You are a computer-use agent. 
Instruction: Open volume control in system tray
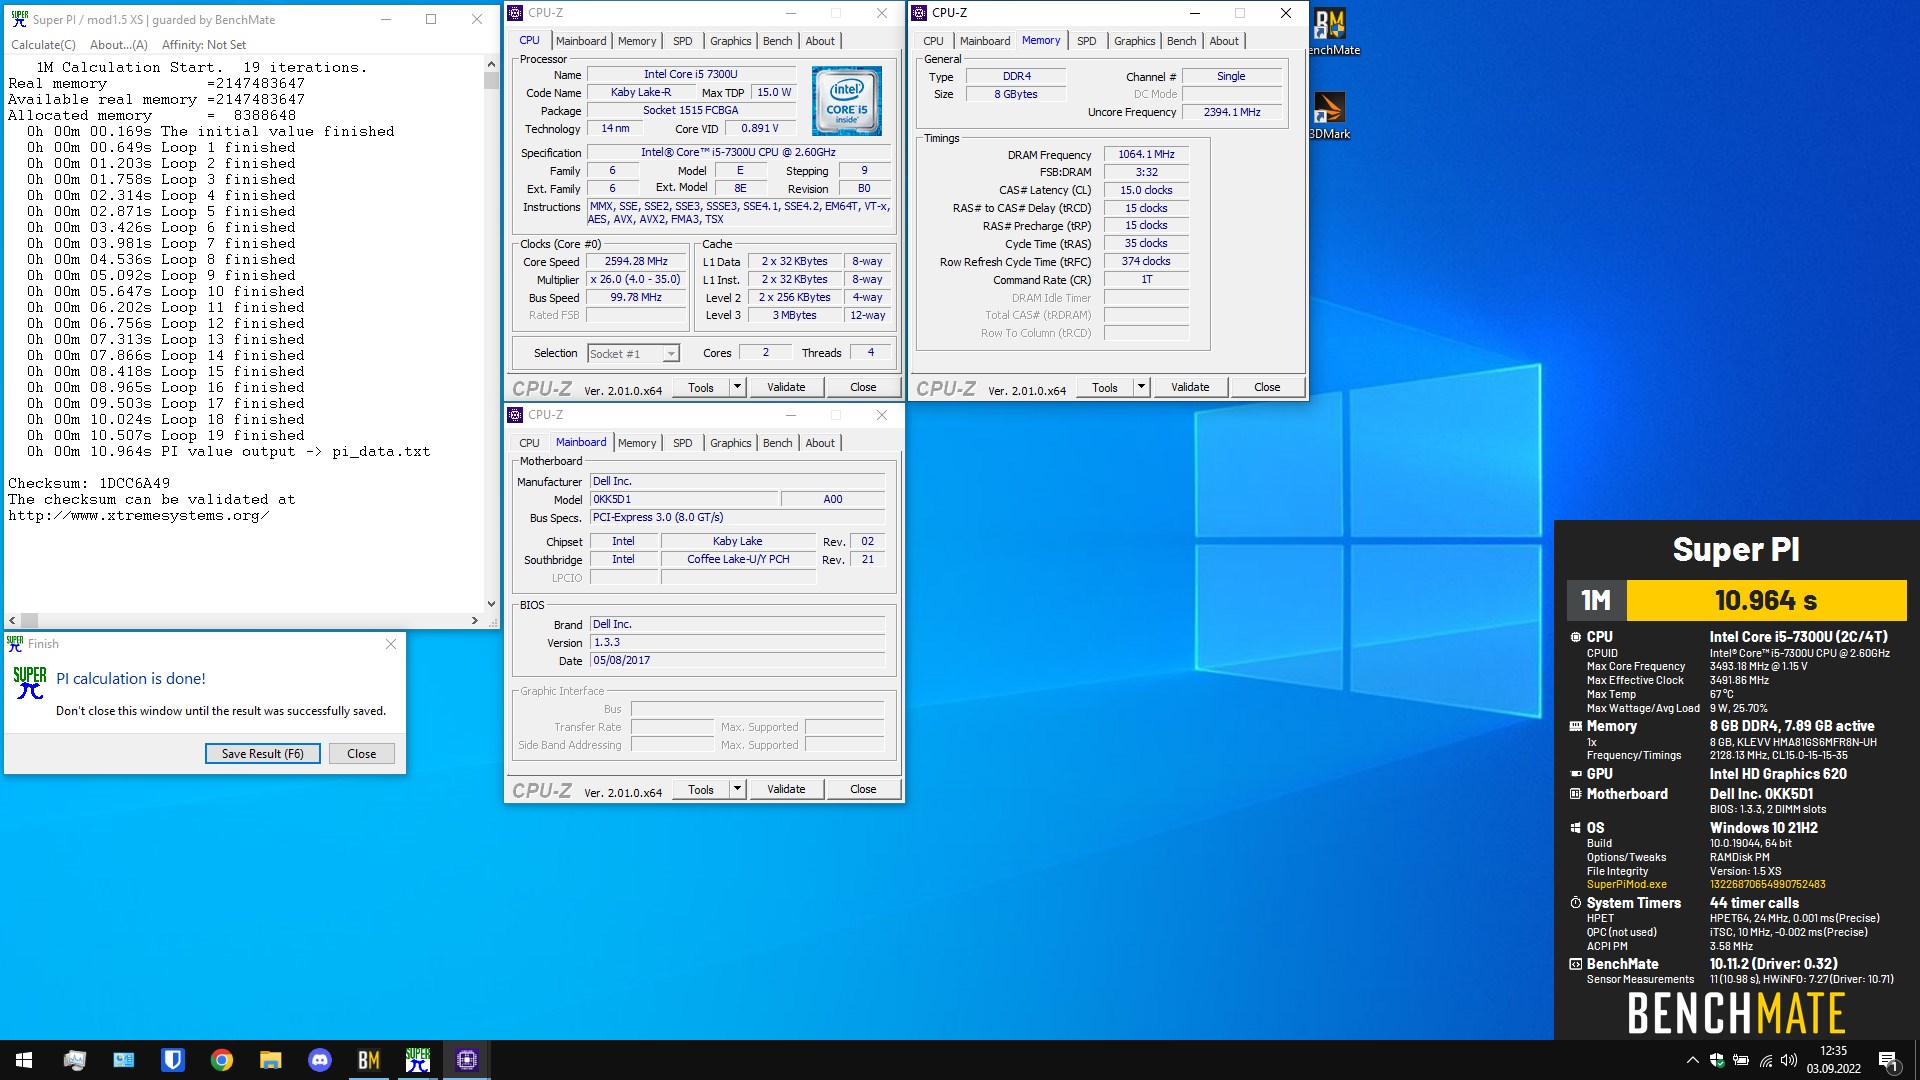1789,1060
